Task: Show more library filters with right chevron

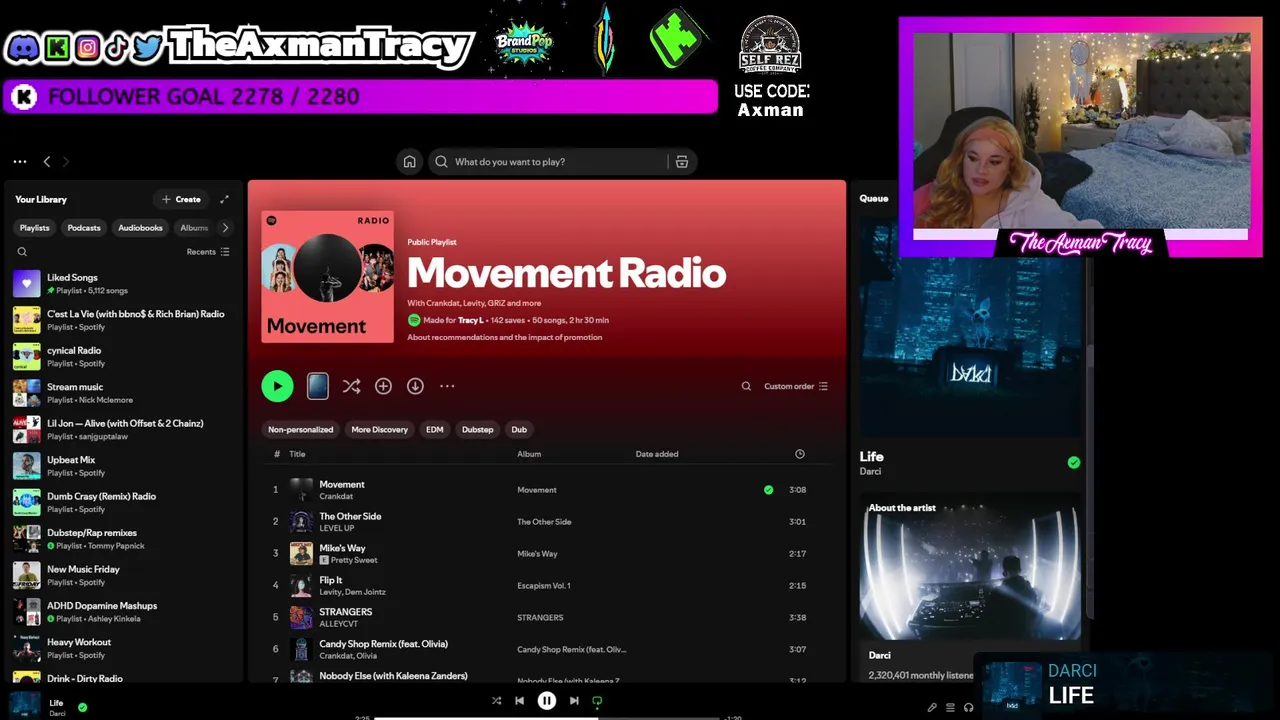Action: pyautogui.click(x=224, y=228)
